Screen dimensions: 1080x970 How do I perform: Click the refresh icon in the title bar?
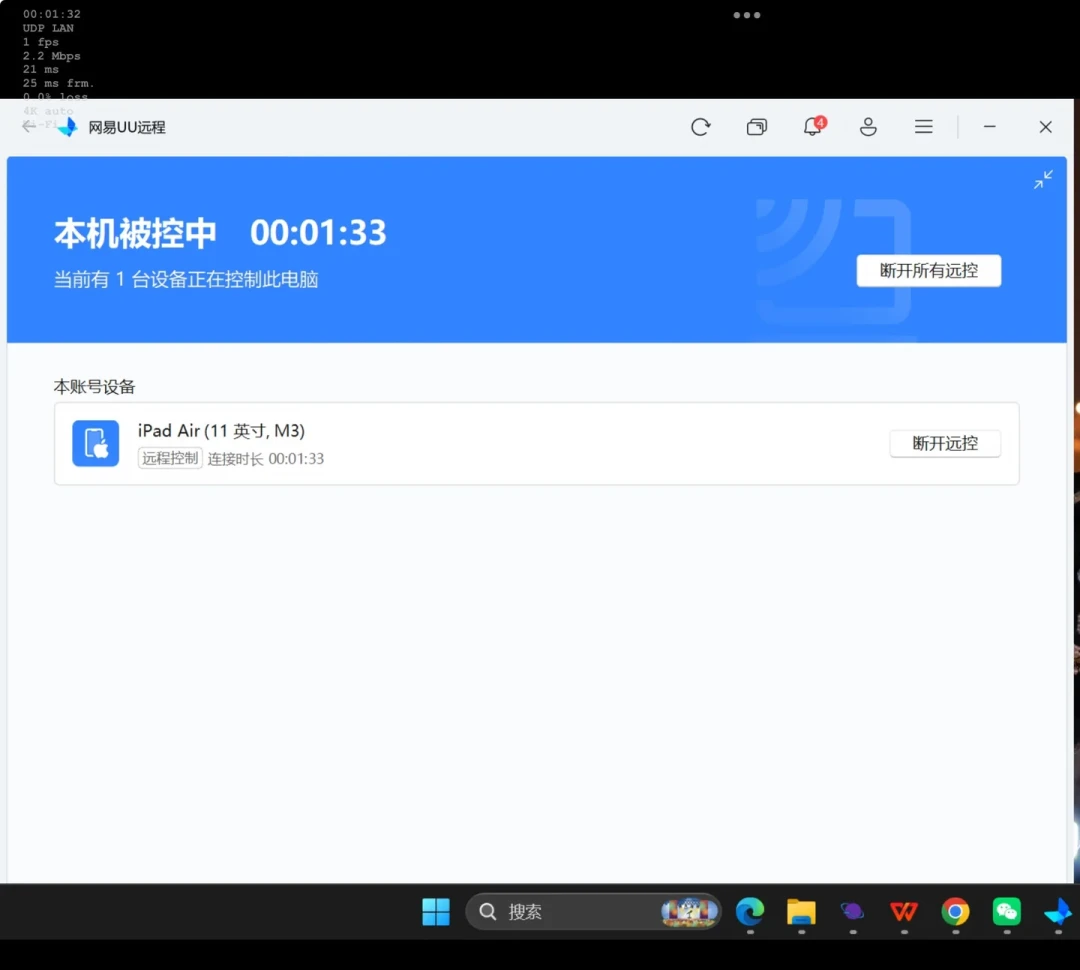click(700, 127)
